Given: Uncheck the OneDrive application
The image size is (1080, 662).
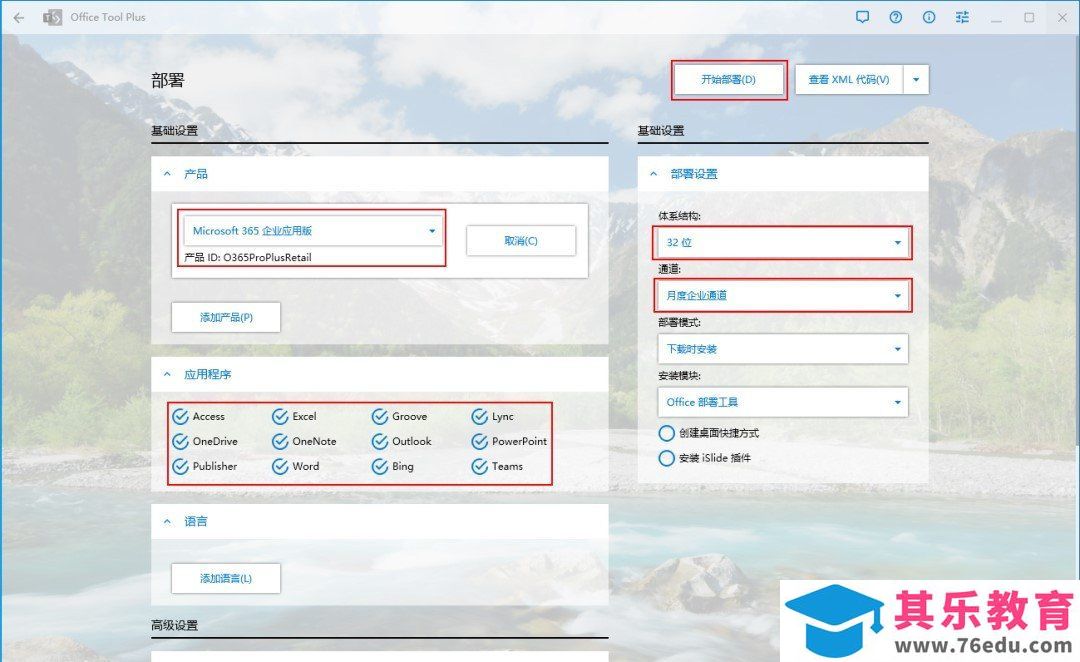Looking at the screenshot, I should 180,442.
